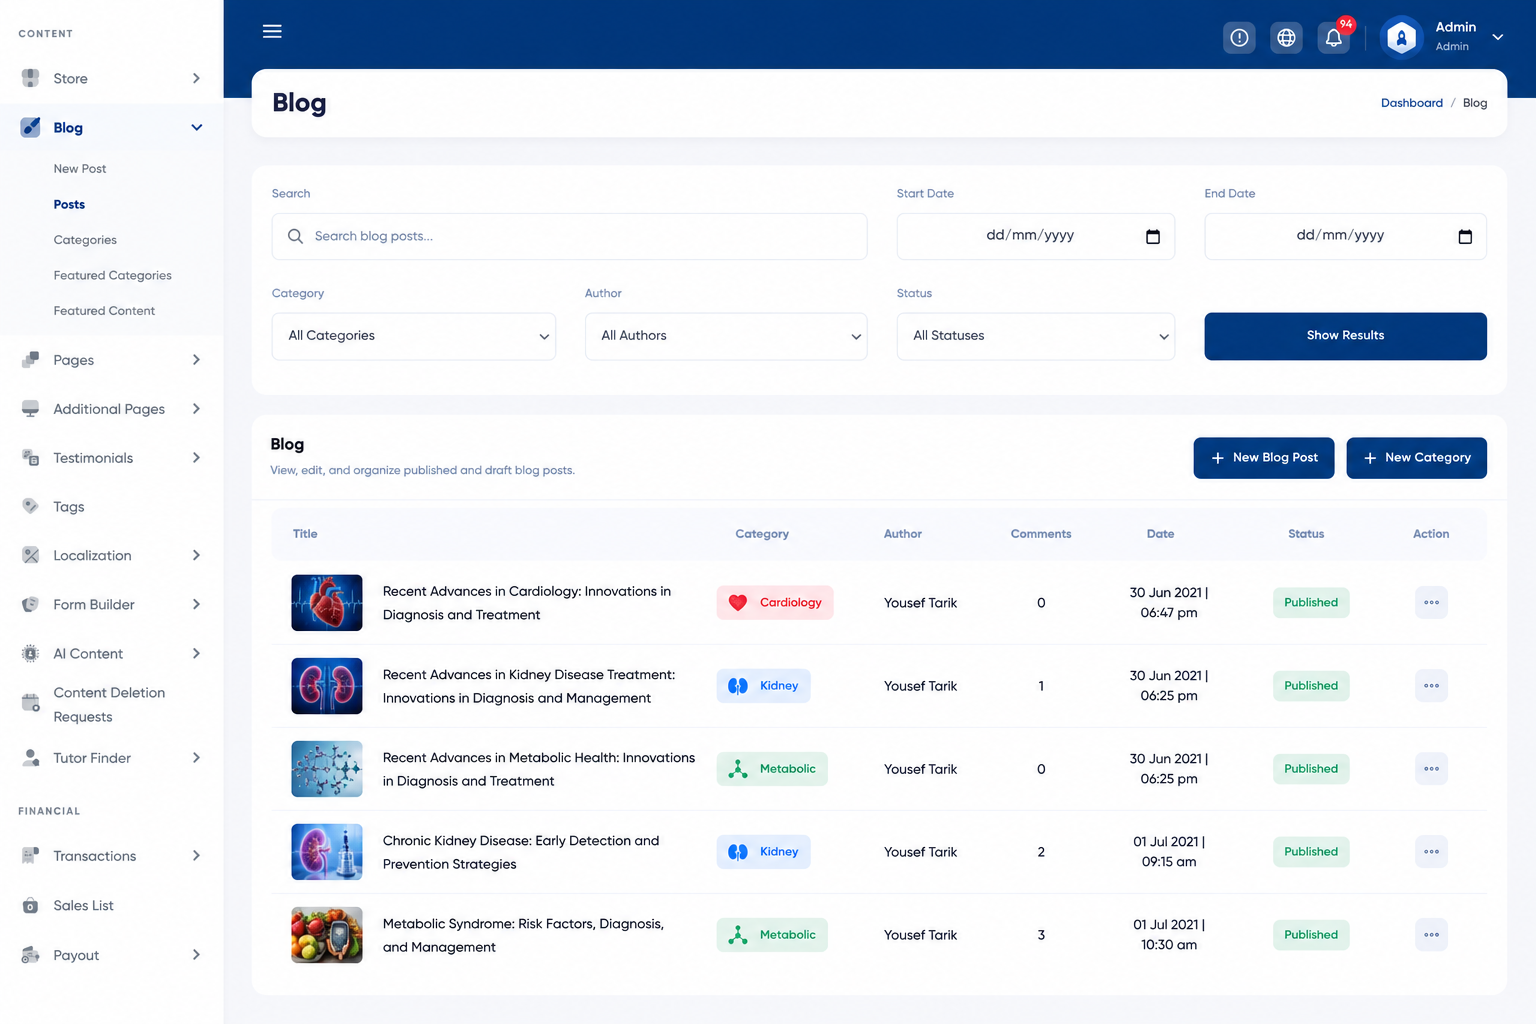Expand the Testimonials menu chevron
This screenshot has width=1536, height=1024.
[196, 457]
